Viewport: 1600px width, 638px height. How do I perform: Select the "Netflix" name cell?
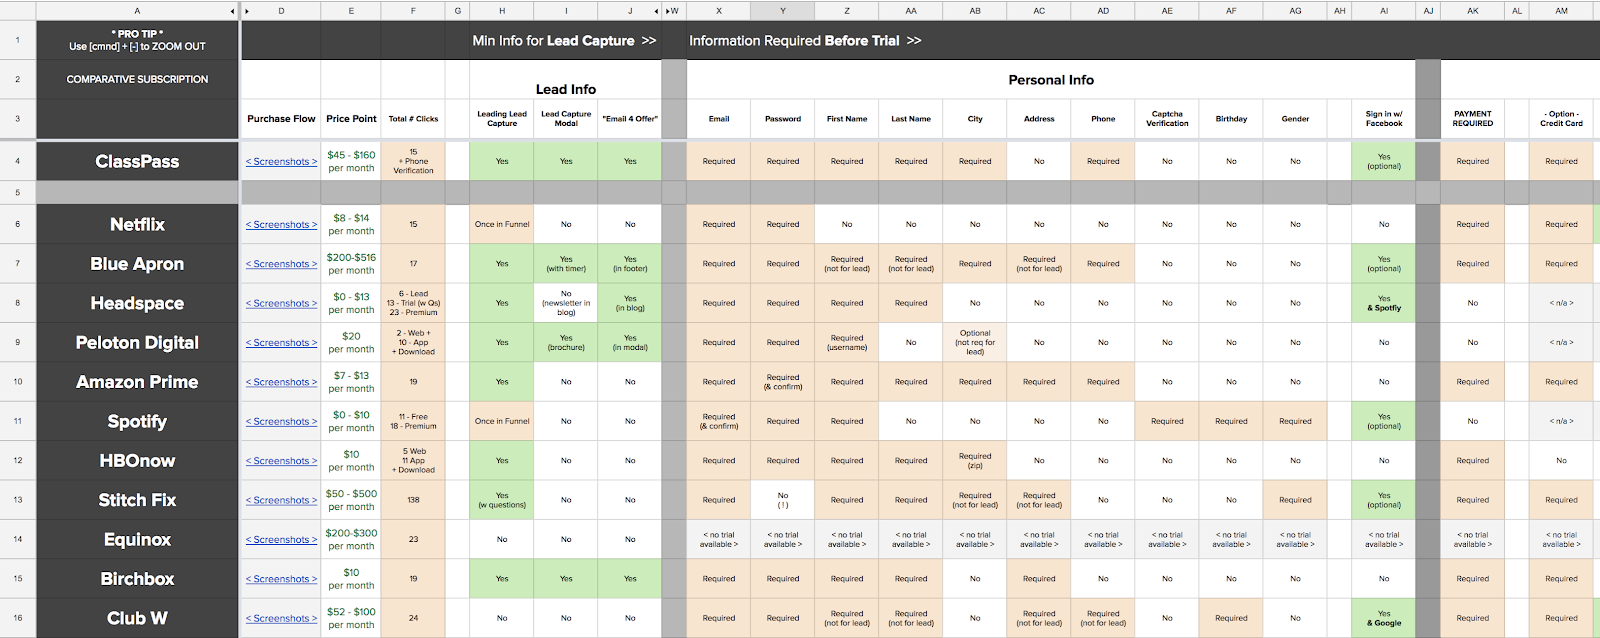[137, 224]
